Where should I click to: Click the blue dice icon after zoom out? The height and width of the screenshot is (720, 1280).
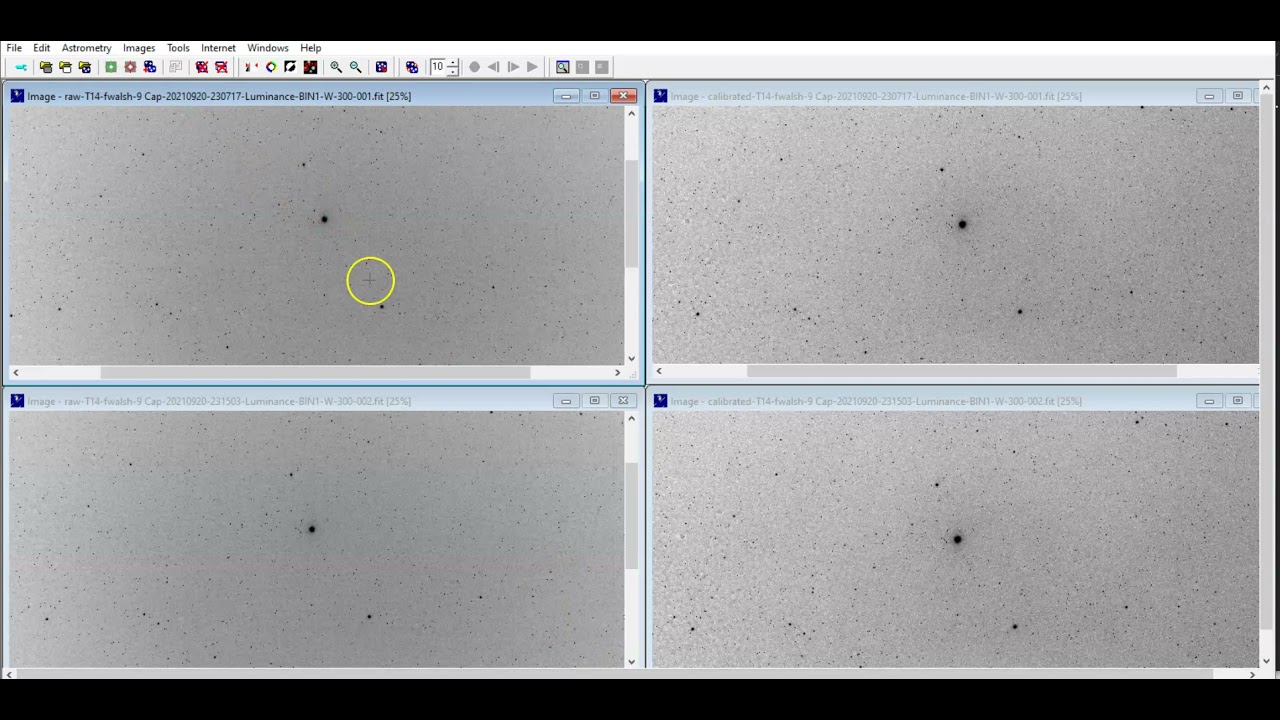[381, 67]
